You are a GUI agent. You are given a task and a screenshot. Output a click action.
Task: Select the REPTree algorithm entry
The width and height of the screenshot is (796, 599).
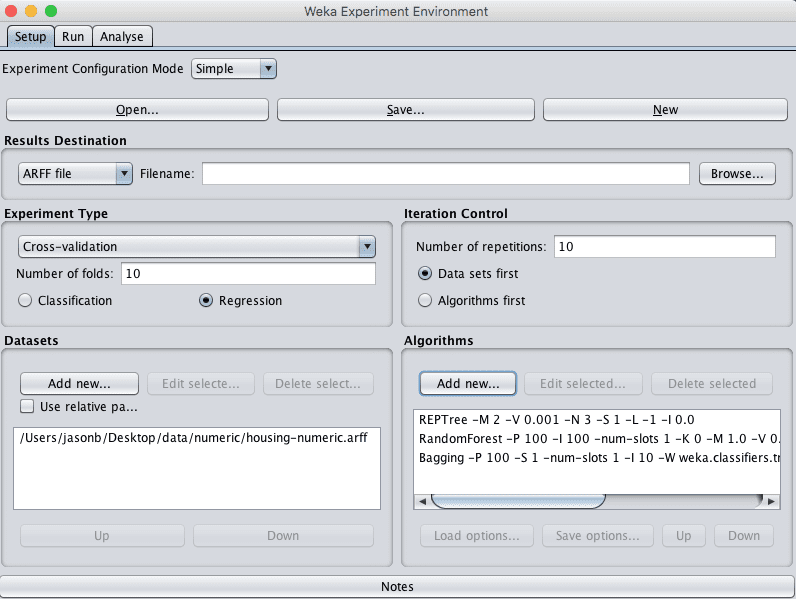(x=597, y=420)
